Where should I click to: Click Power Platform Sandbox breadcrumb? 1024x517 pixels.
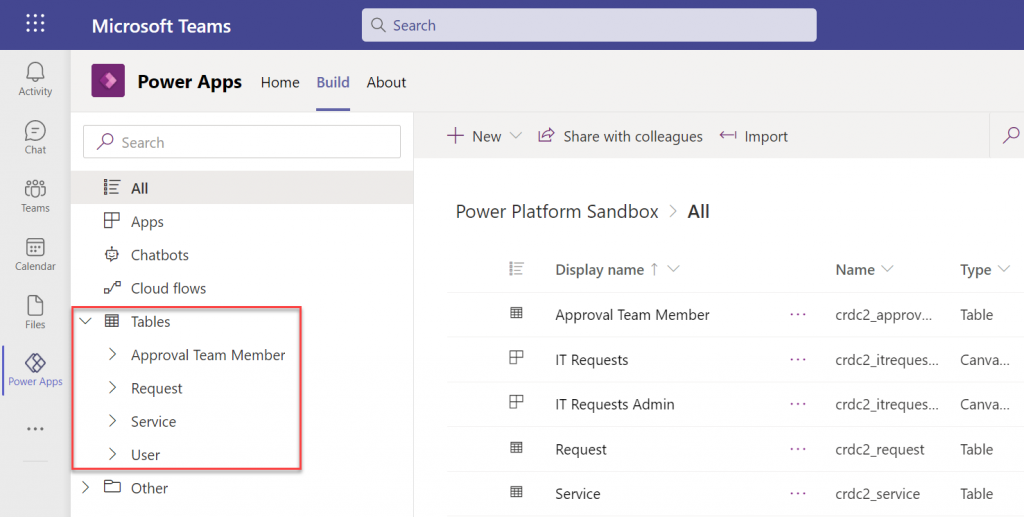[x=557, y=212]
